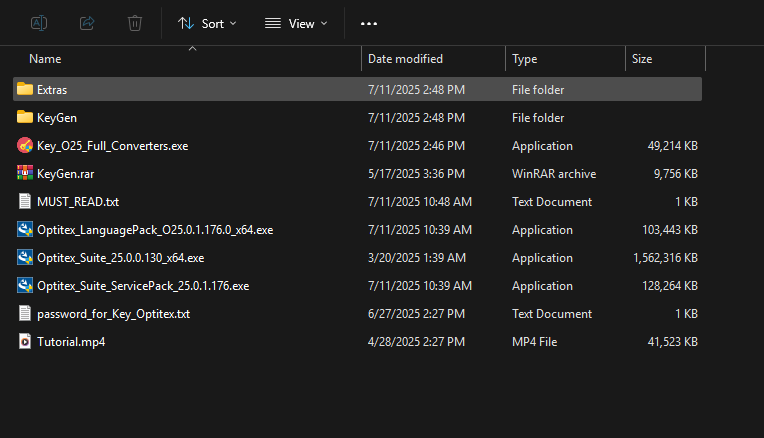The height and width of the screenshot is (438, 764).
Task: Sort by the Date modified column header
Action: coord(405,59)
